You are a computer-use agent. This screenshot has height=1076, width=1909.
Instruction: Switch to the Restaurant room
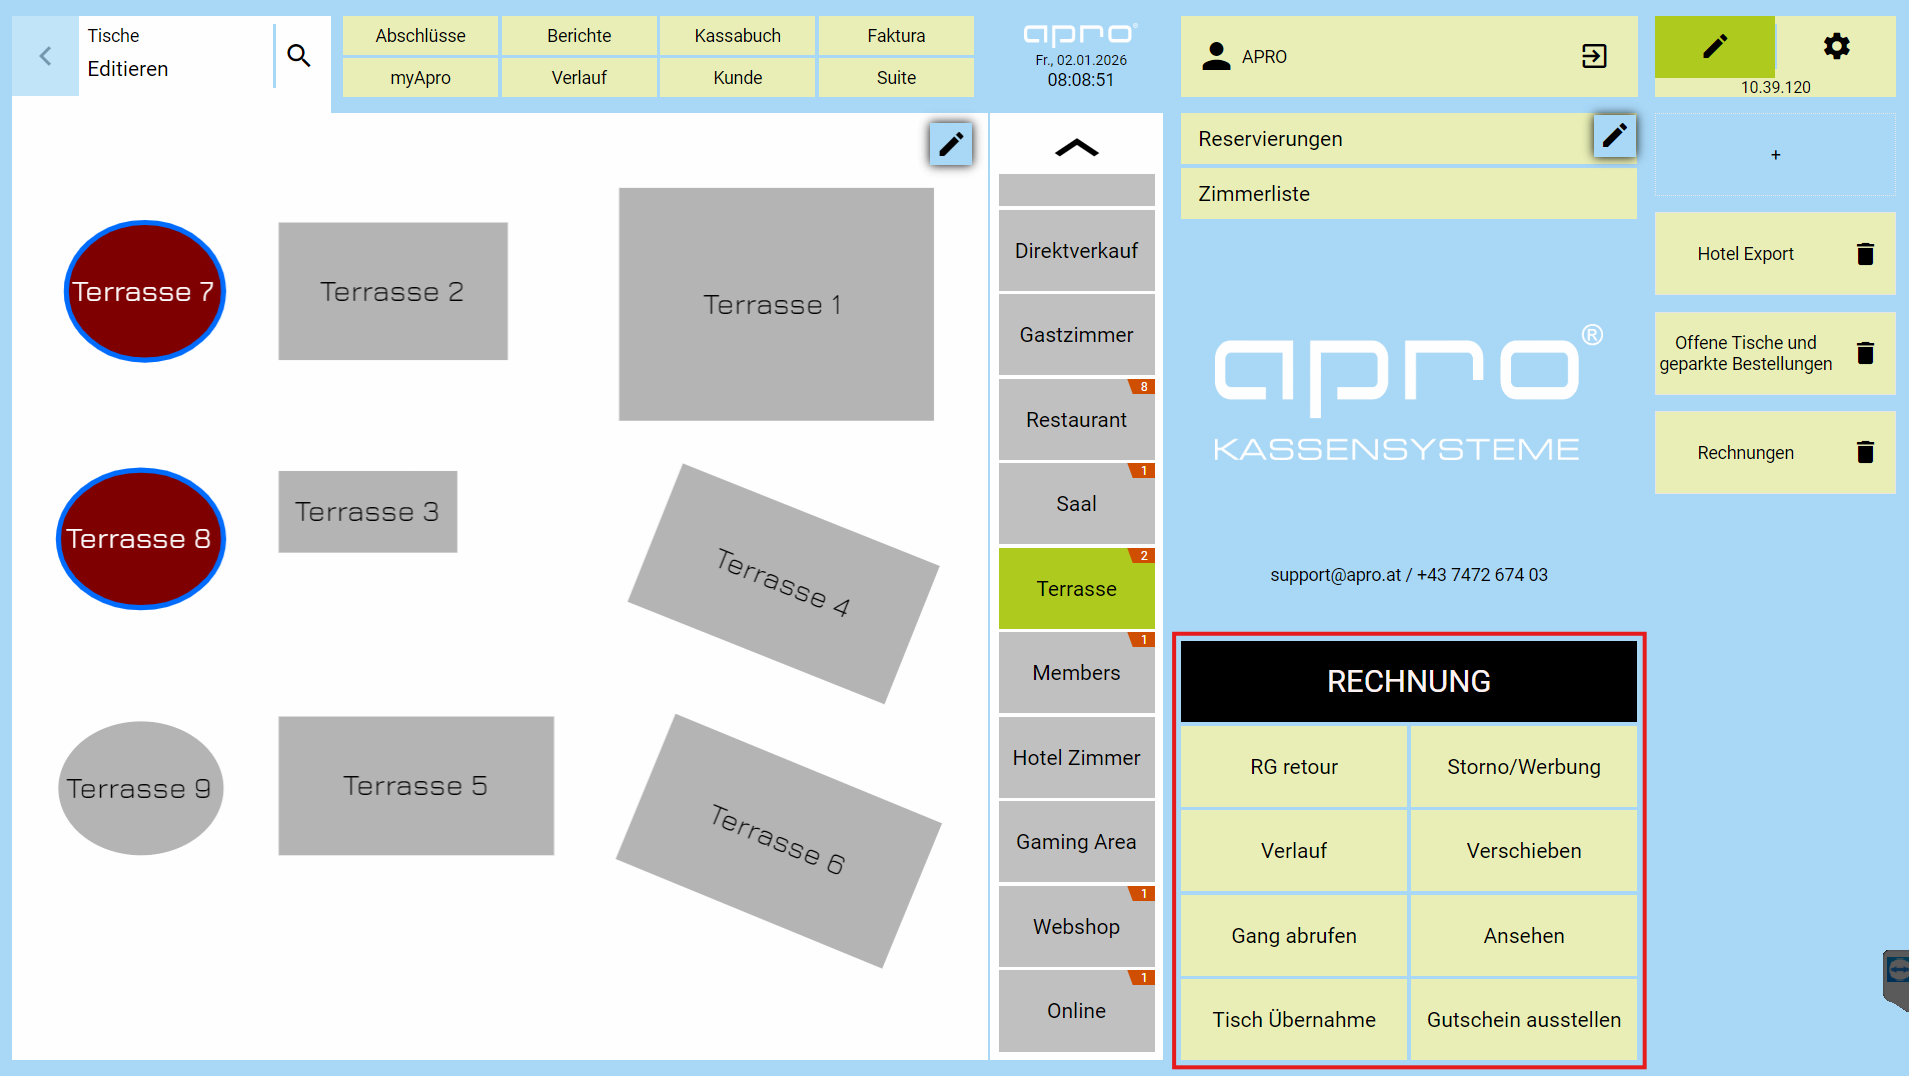[x=1077, y=420]
